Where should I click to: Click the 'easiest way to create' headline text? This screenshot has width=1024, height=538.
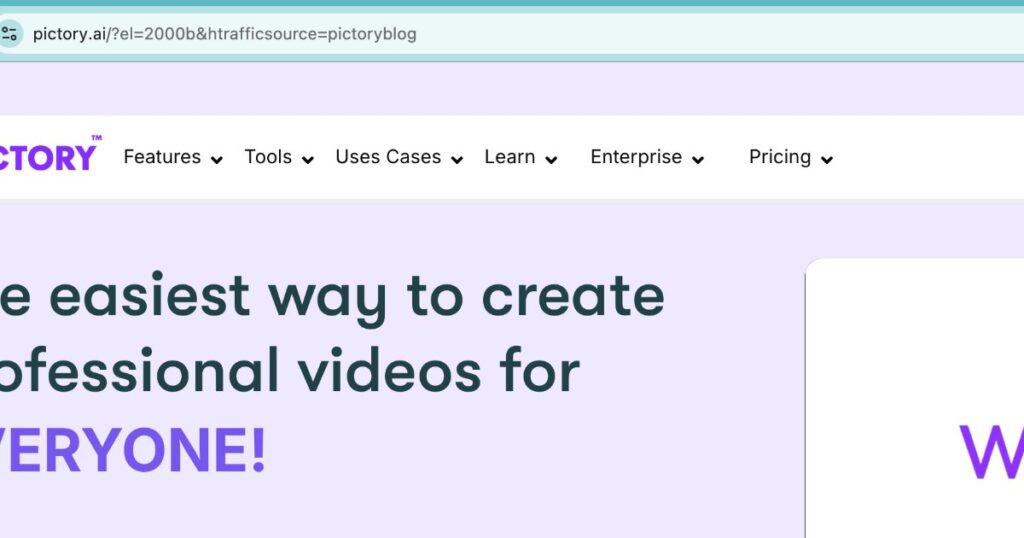click(357, 297)
